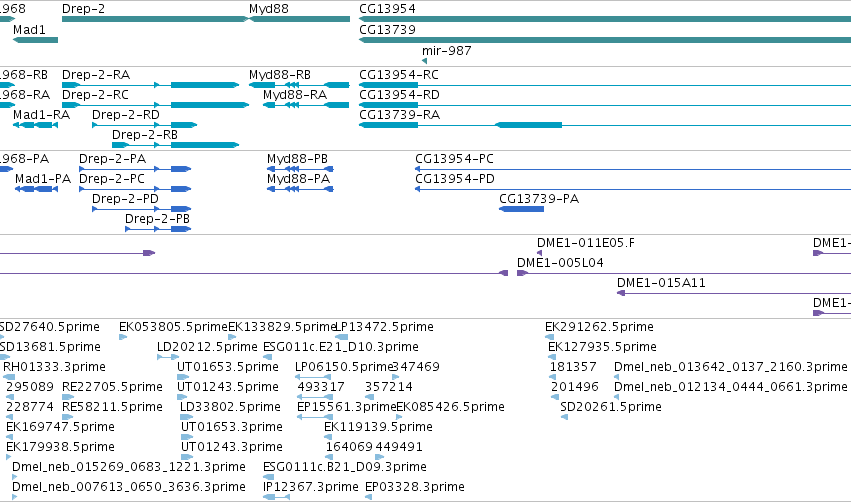Open the CG13954-RD transcript label

click(399, 94)
